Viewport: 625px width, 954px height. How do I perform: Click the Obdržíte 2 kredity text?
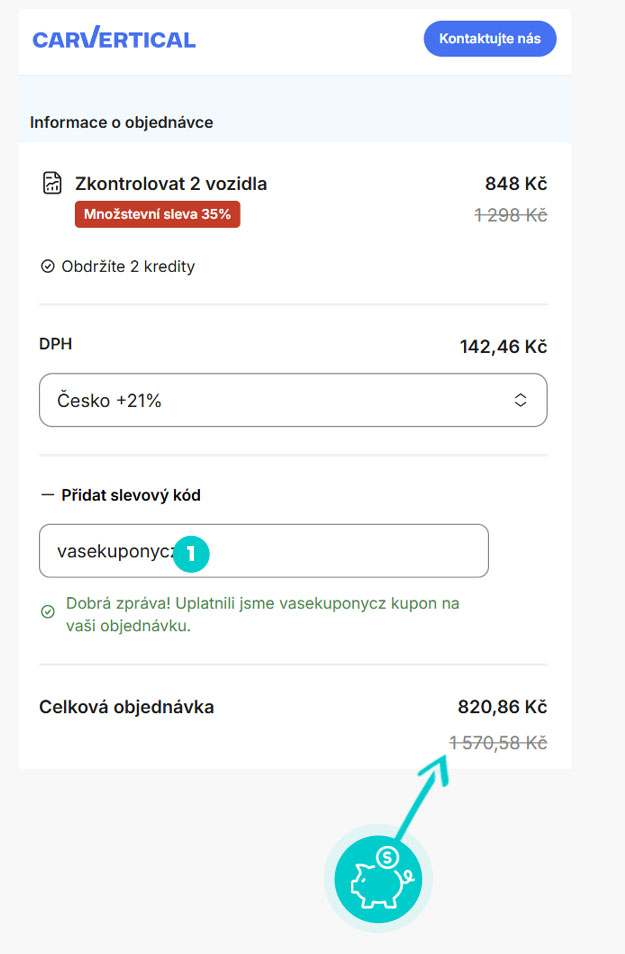(x=128, y=267)
